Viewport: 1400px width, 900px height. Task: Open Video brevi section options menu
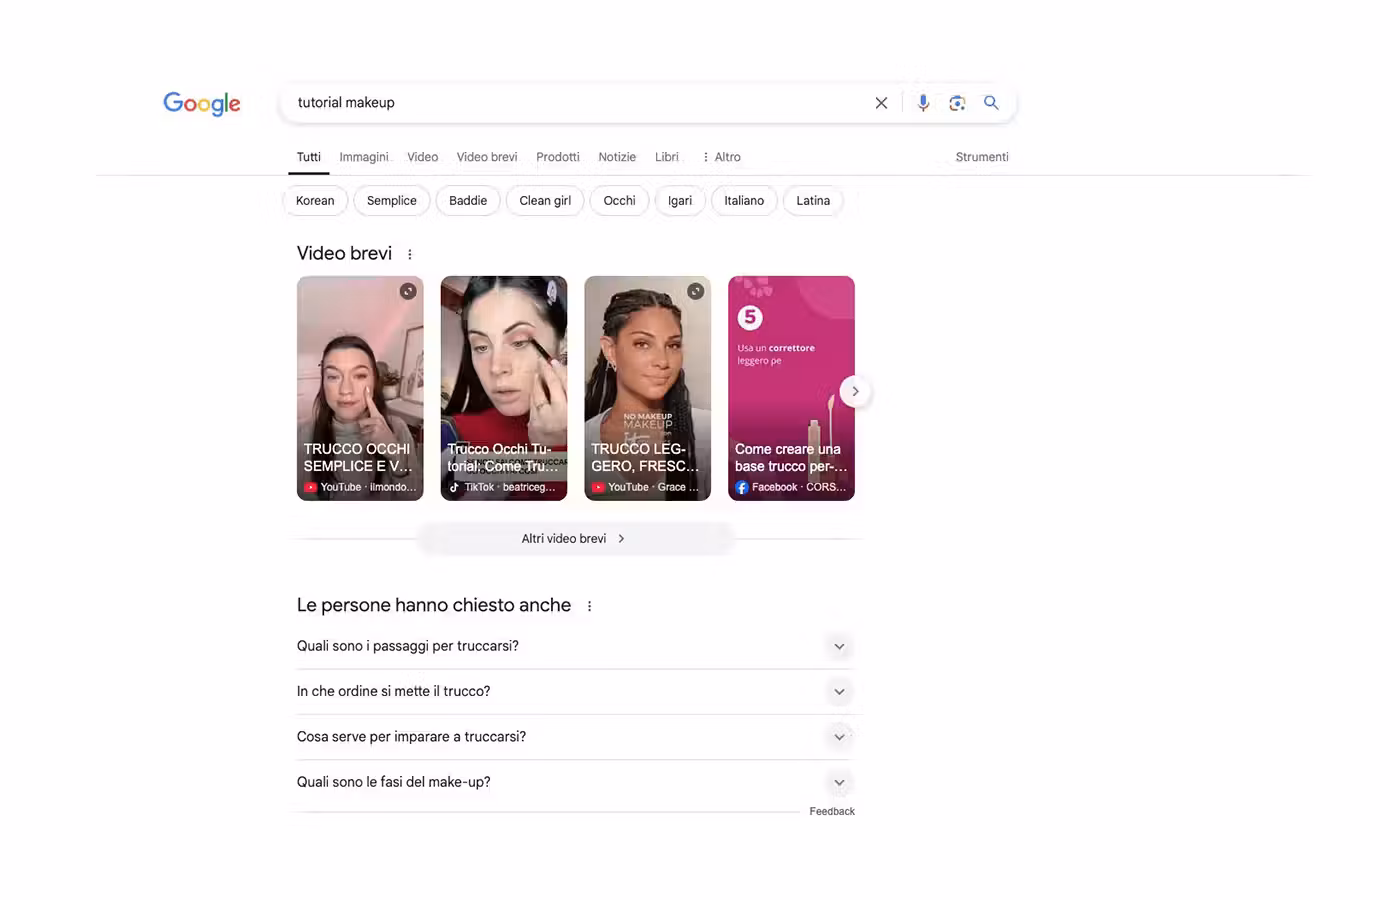410,254
